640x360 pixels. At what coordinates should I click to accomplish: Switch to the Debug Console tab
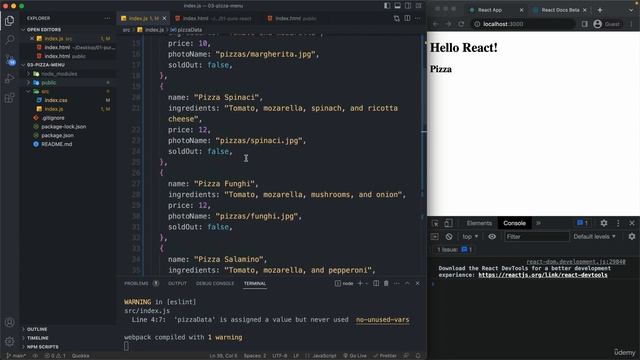215,283
